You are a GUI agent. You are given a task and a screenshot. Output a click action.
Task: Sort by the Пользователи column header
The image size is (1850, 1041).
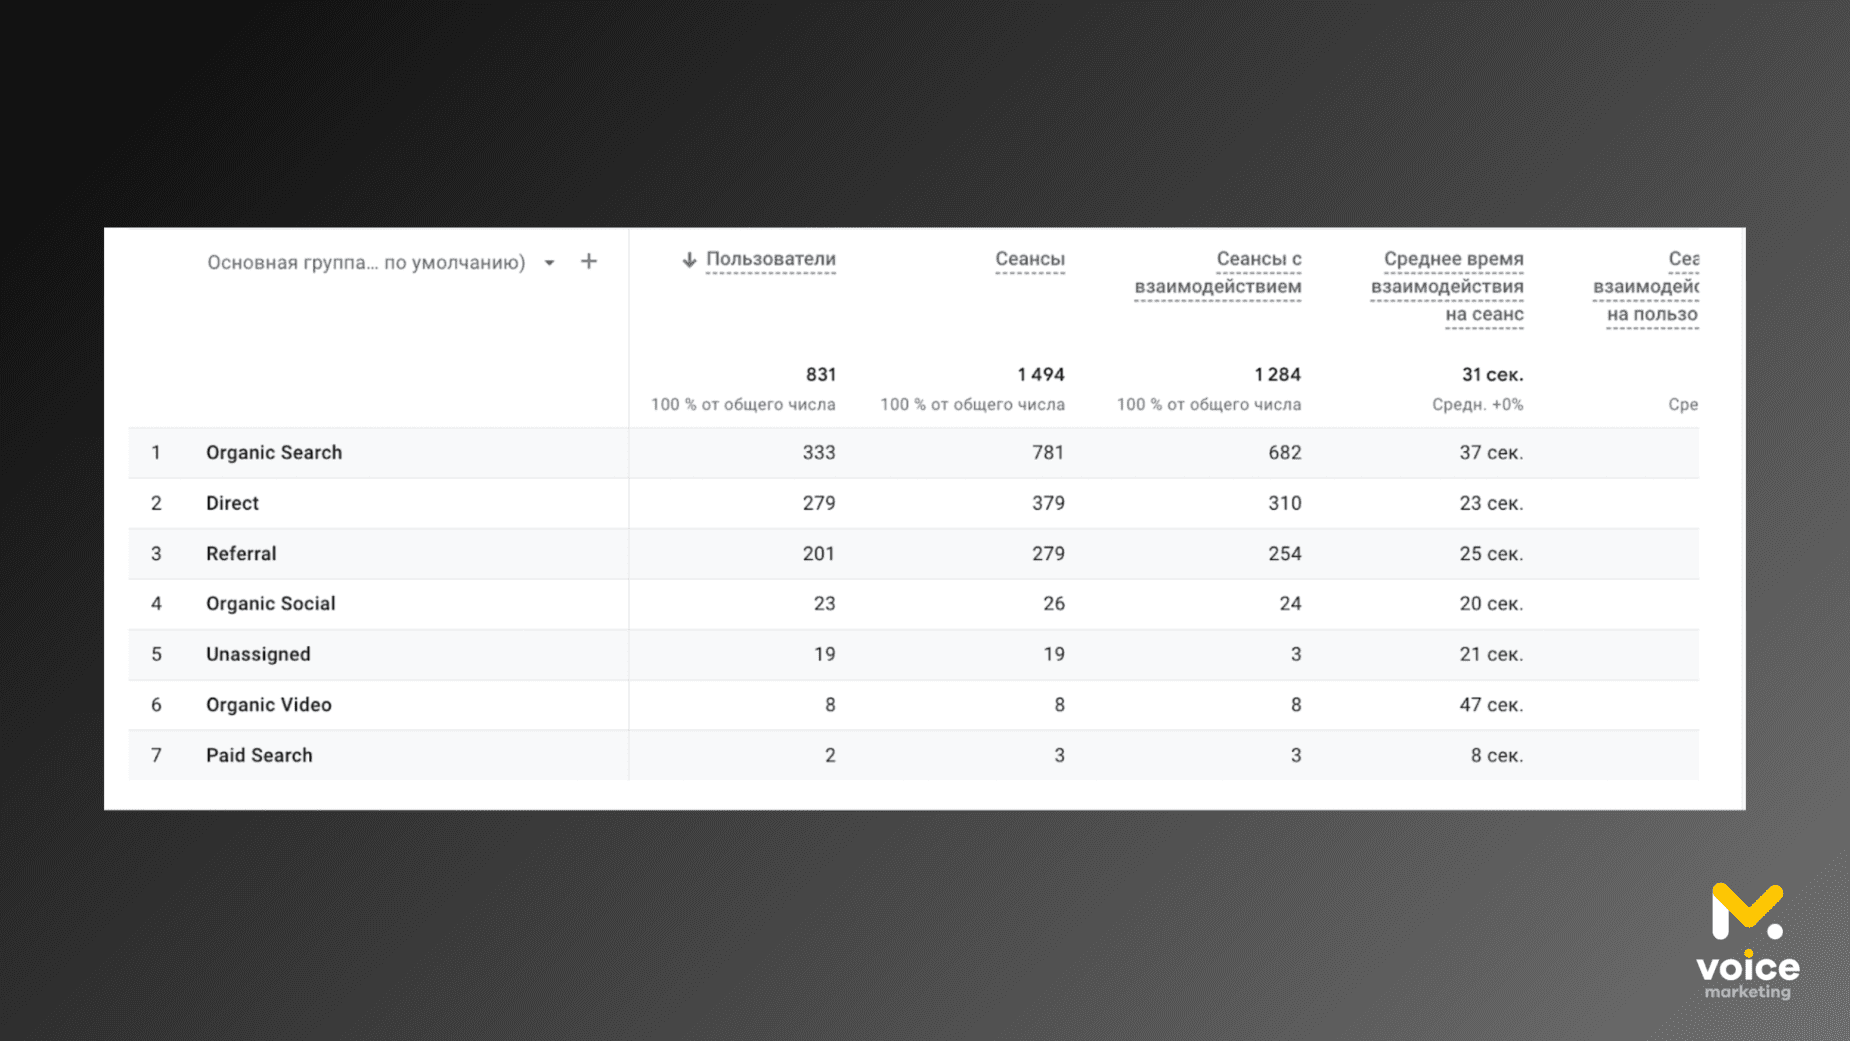[x=770, y=260]
